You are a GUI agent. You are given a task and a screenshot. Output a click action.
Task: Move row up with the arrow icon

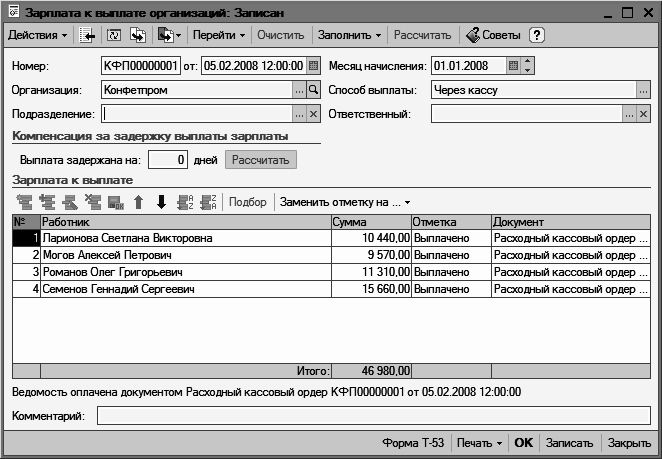[138, 202]
